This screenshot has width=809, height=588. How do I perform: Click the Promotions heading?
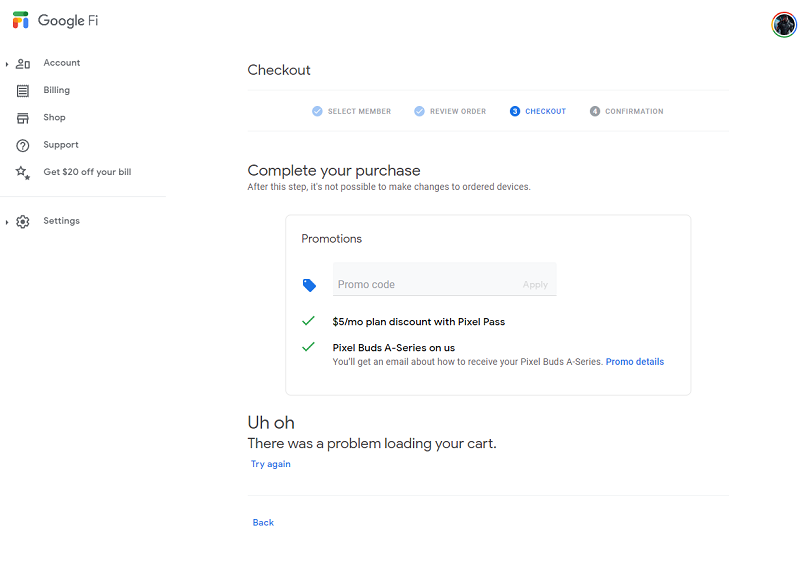click(x=331, y=238)
